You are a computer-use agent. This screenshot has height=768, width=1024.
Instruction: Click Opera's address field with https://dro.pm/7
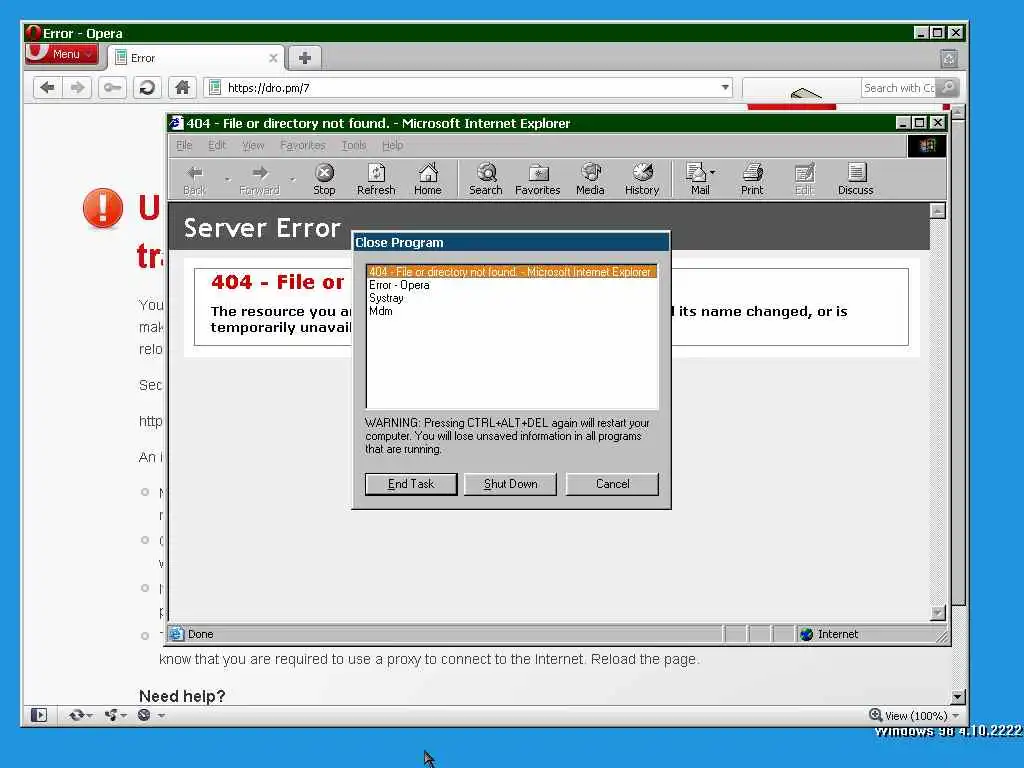click(468, 88)
